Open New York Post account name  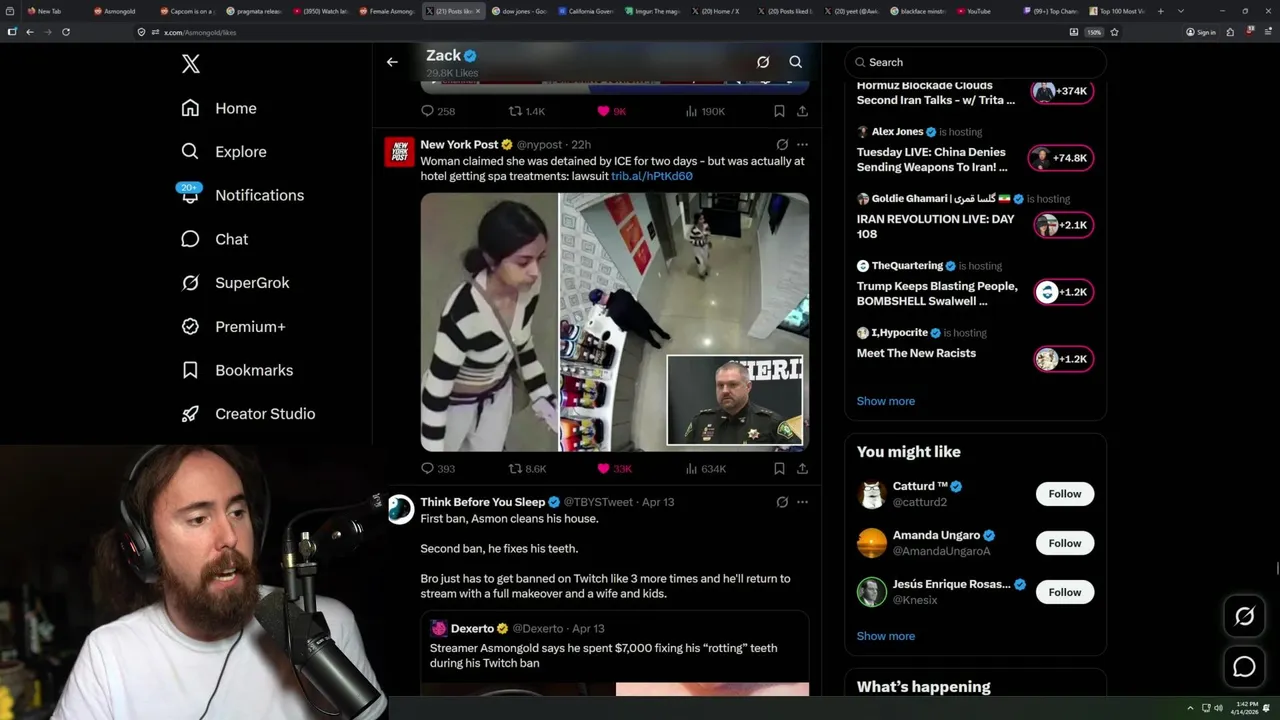[x=459, y=145]
